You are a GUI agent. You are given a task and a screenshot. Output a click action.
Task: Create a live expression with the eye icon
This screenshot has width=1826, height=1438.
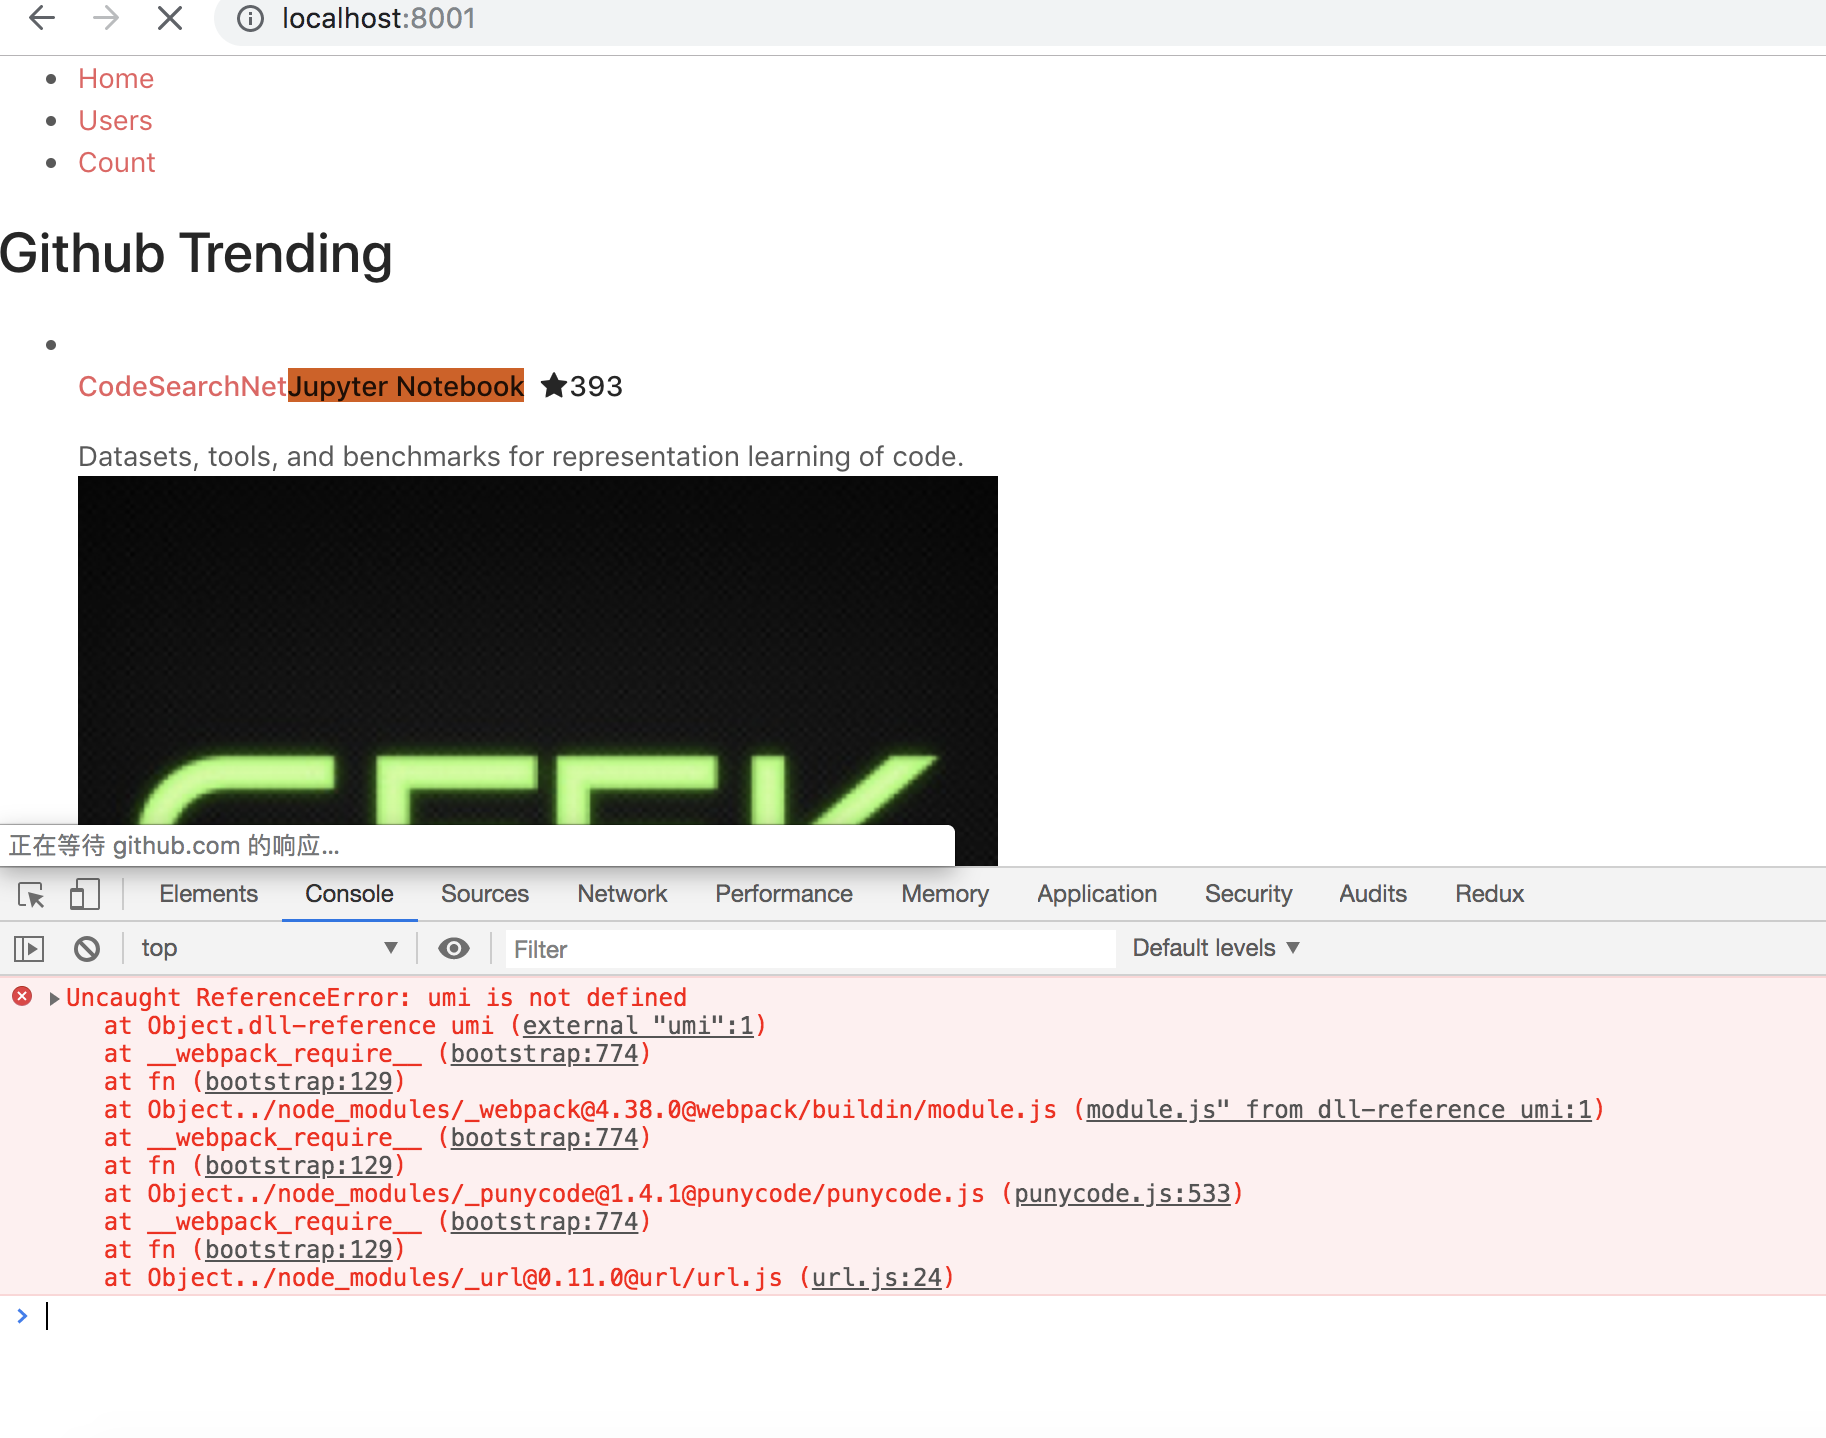pyautogui.click(x=454, y=948)
